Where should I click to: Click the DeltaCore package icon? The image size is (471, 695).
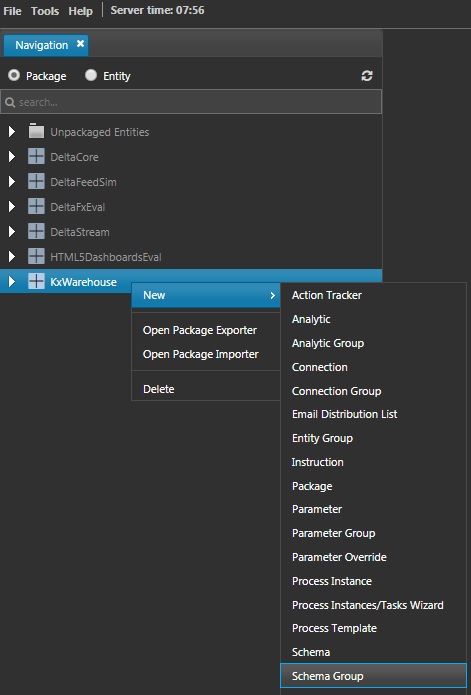click(x=36, y=156)
